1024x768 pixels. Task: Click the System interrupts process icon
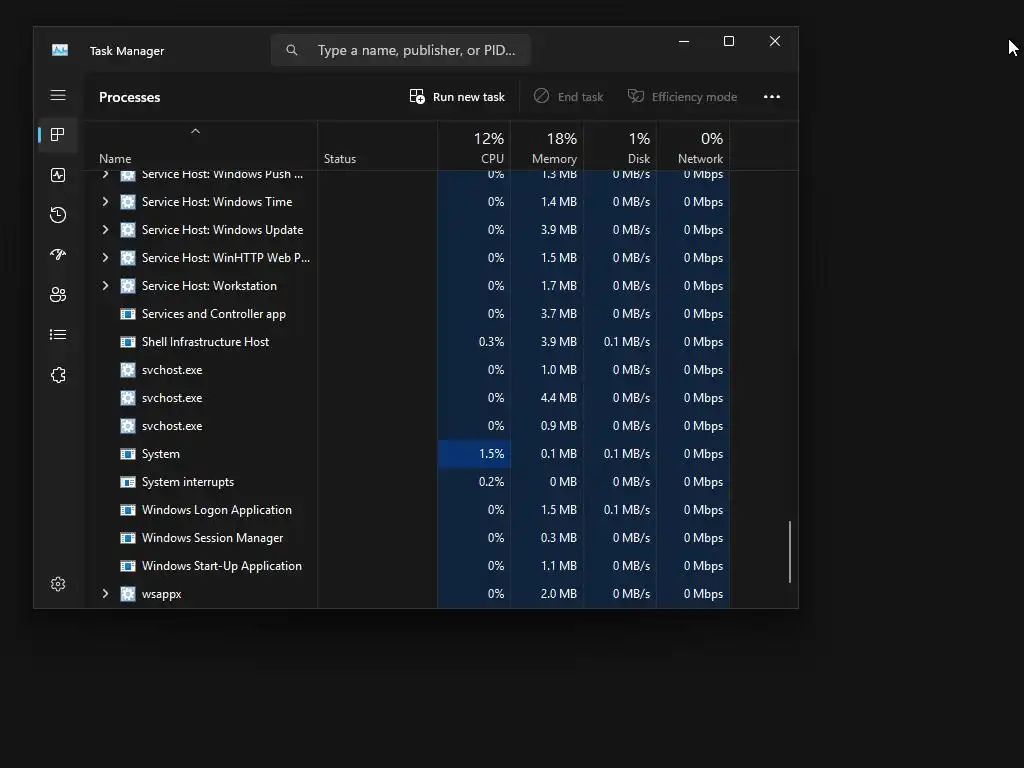pos(128,482)
